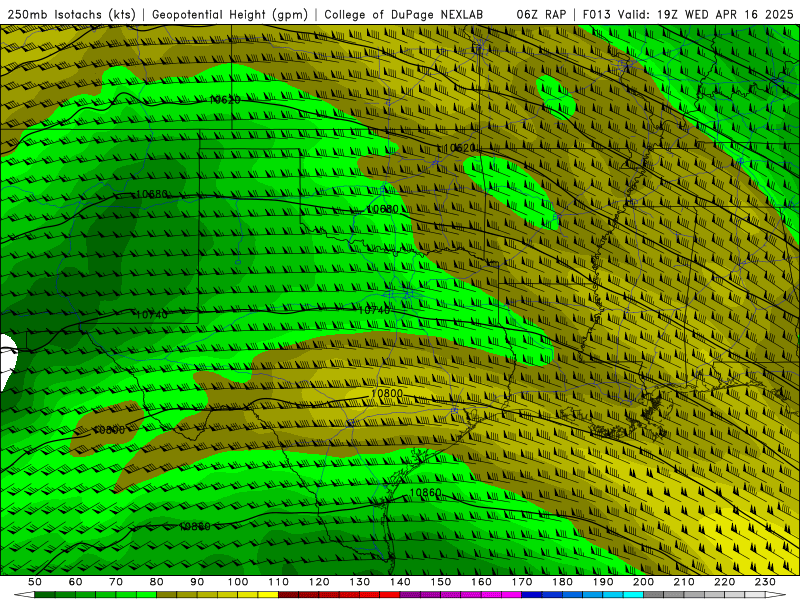Click the 160 tick label on the colorbar

point(481,582)
